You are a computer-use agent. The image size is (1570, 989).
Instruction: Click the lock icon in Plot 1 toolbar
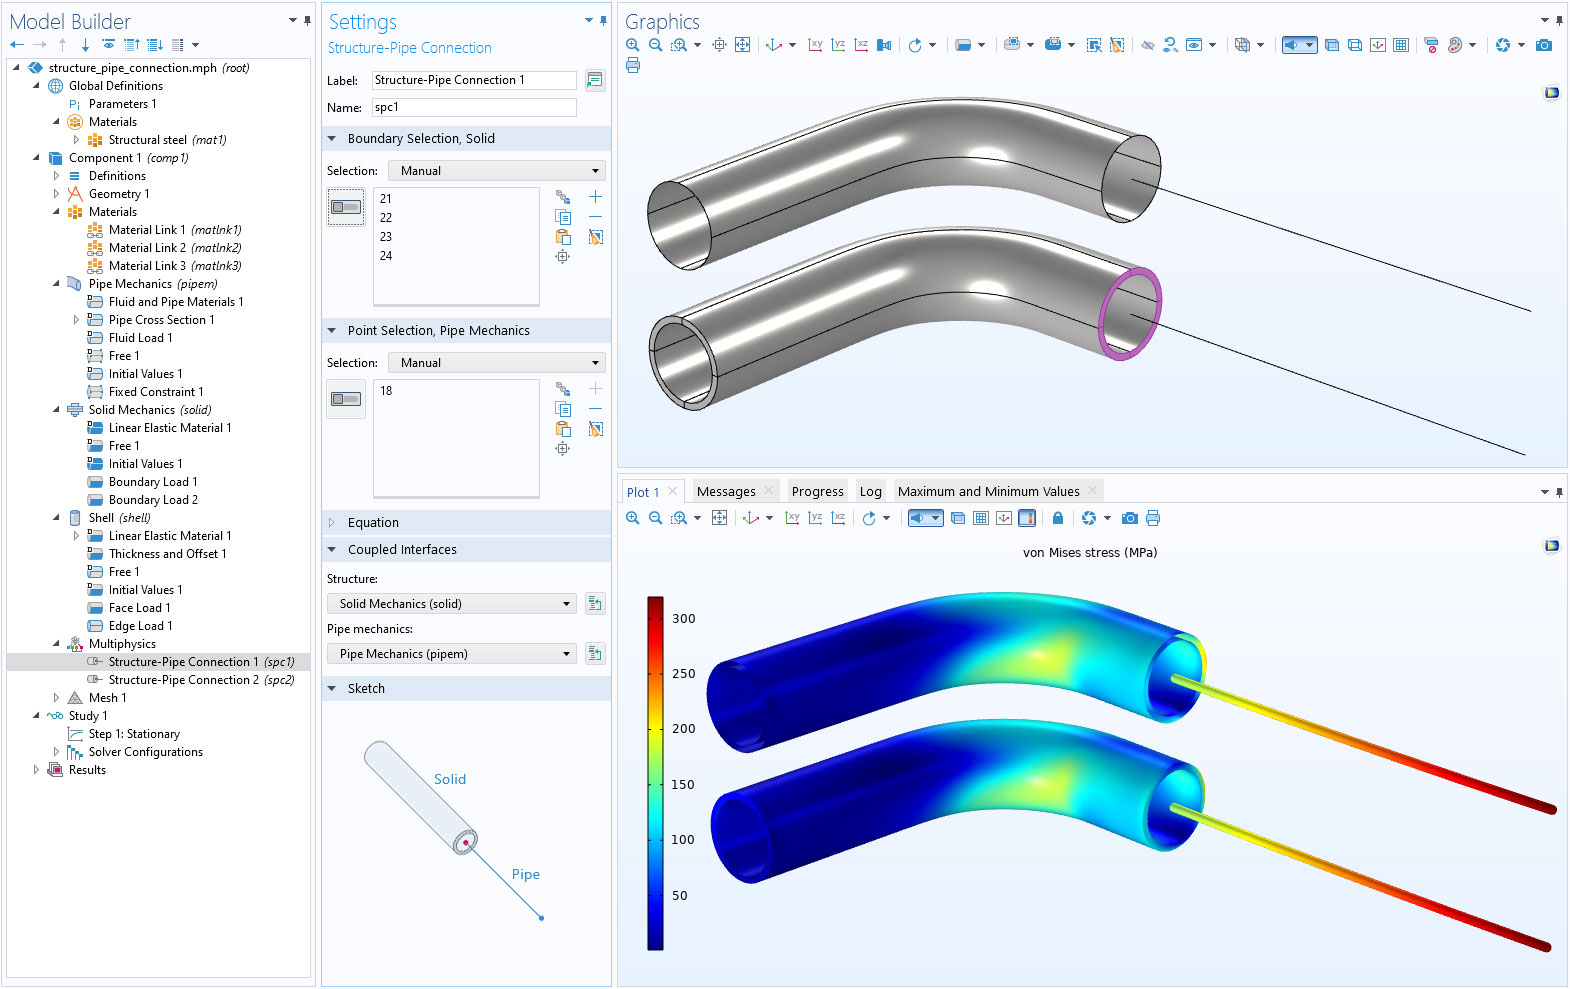coord(1057,518)
